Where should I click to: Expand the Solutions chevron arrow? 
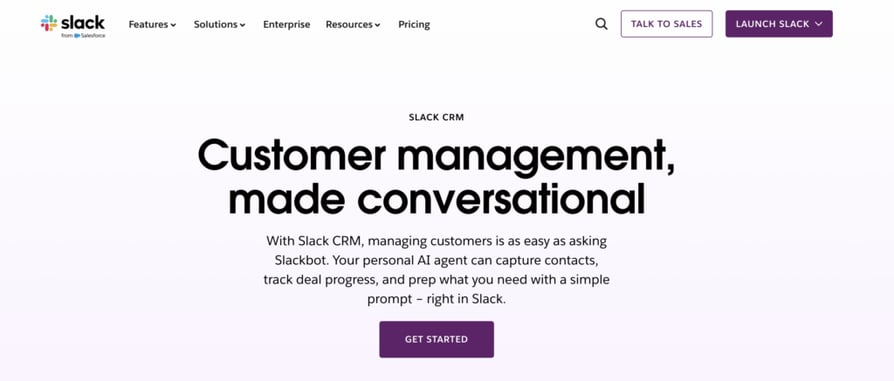[x=242, y=25]
